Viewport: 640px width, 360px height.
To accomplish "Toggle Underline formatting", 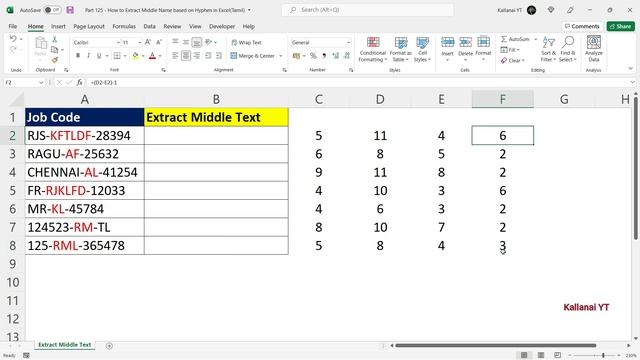I will click(x=99, y=56).
